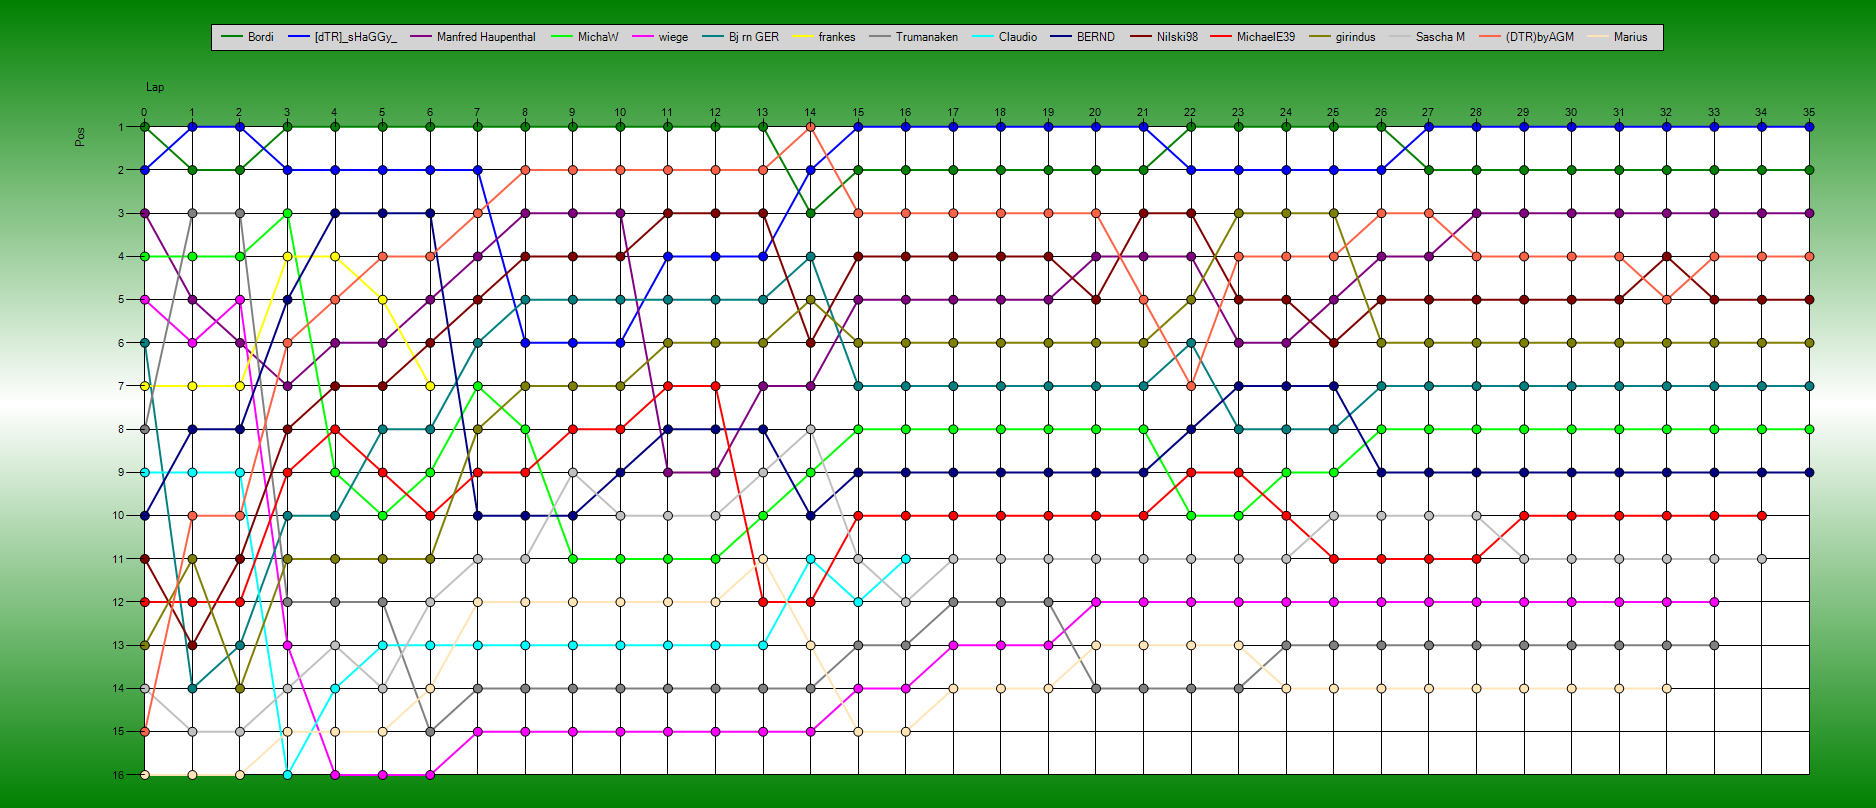Click yellow marker at lap 6, position 7
Viewport: 1876px width, 808px height.
click(430, 386)
